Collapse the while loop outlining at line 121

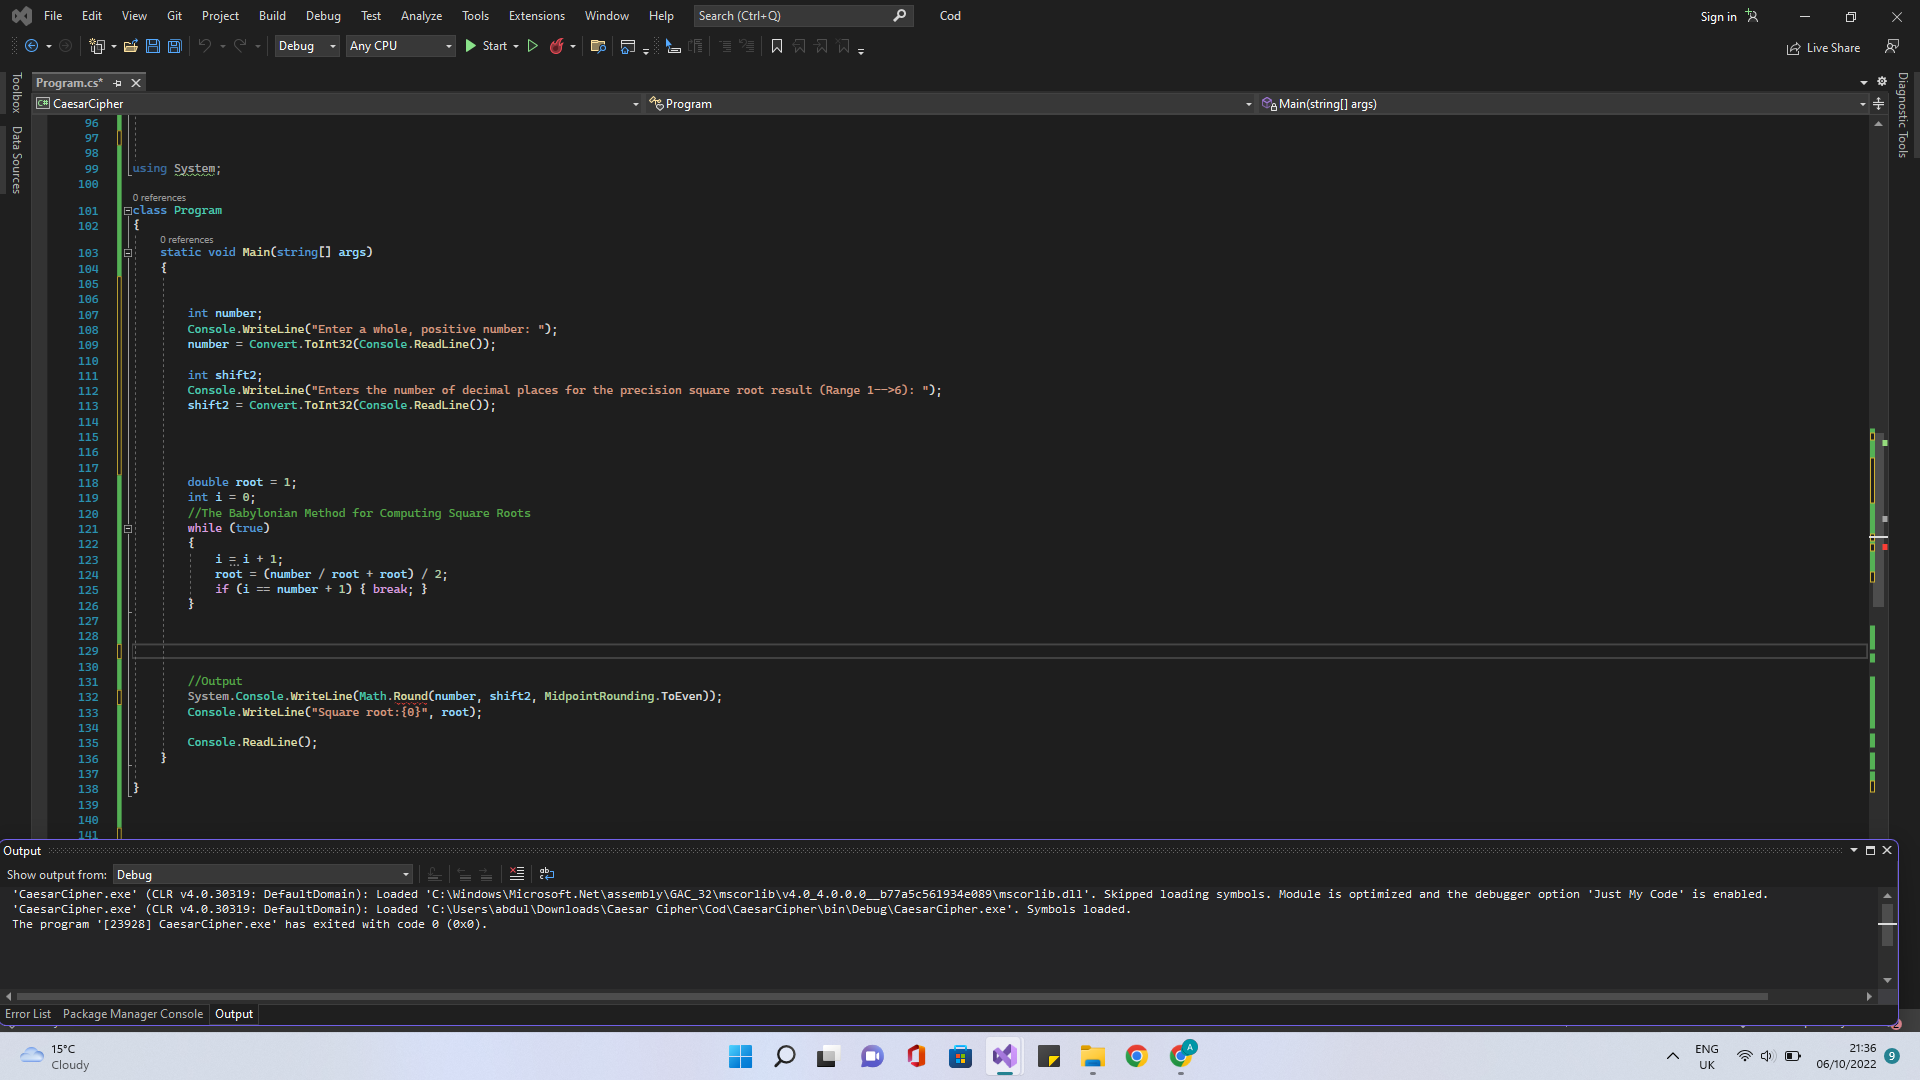(128, 529)
